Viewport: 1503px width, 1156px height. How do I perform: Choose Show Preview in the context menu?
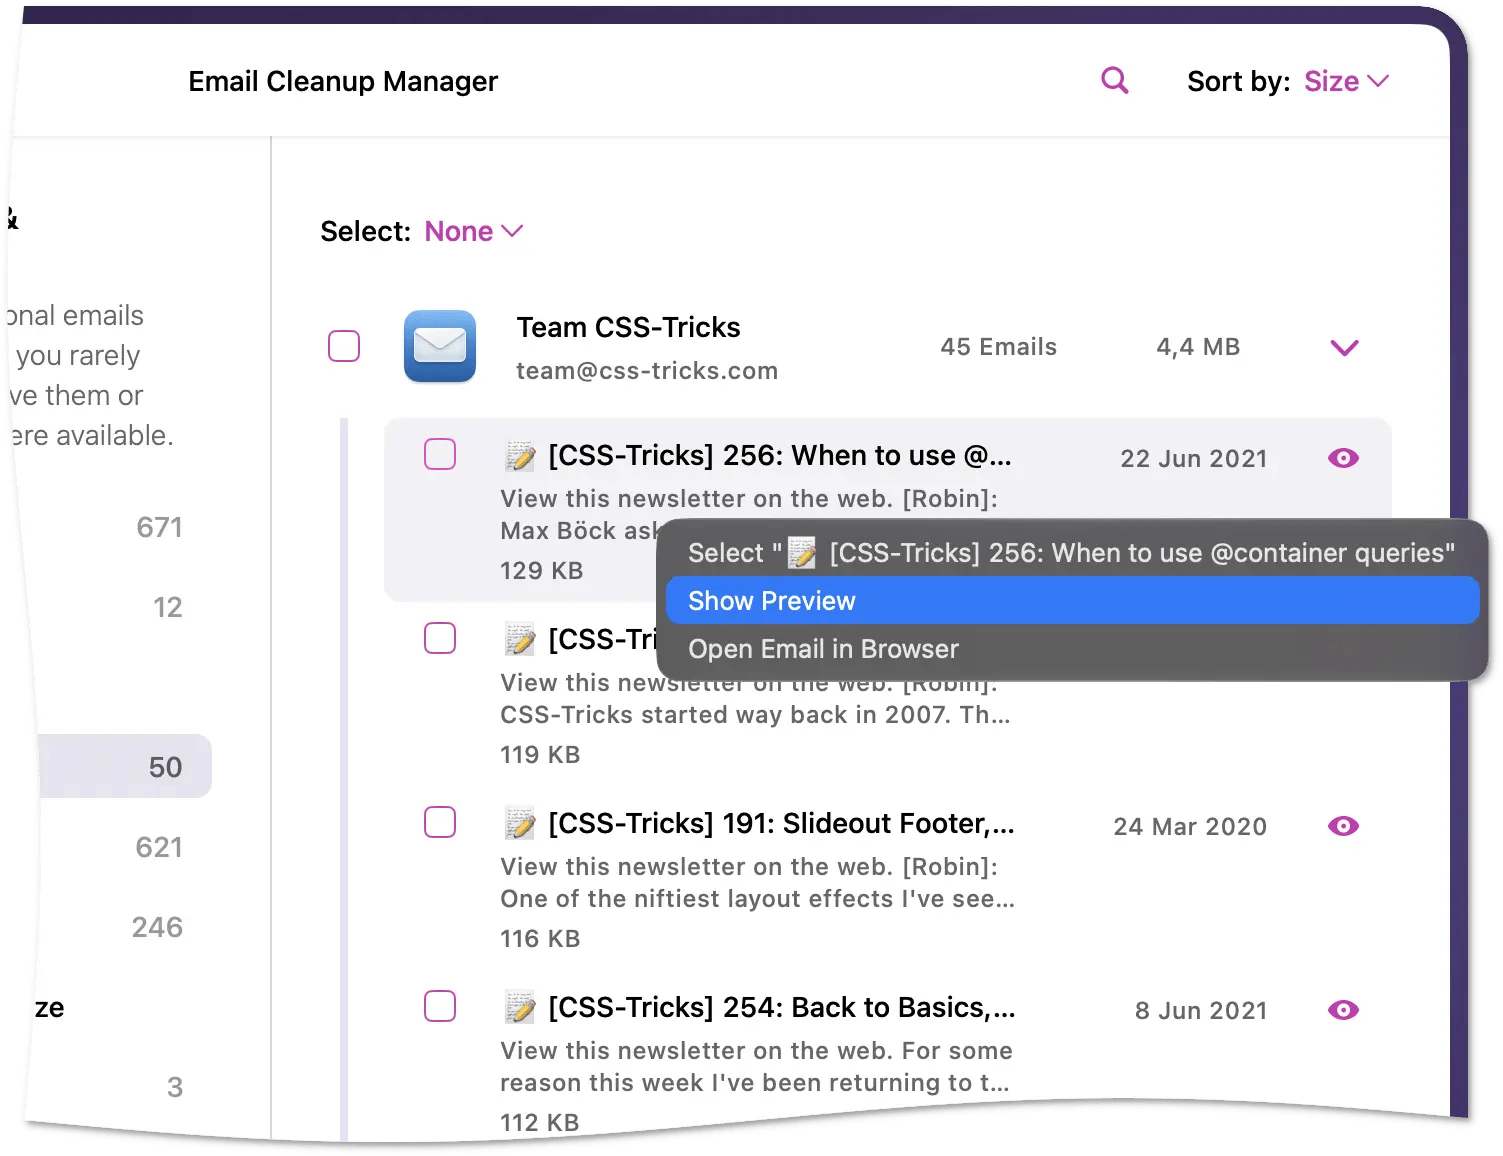[x=1072, y=601]
